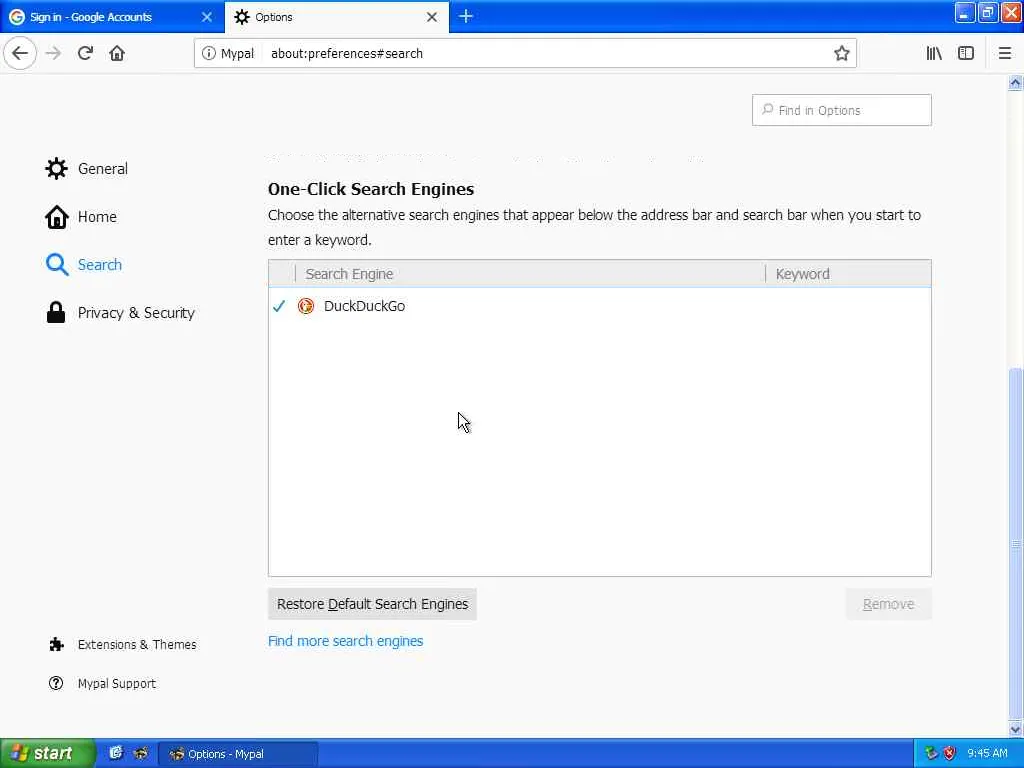The width and height of the screenshot is (1024, 768).
Task: Click the 9:45 AM system clock
Action: point(987,754)
